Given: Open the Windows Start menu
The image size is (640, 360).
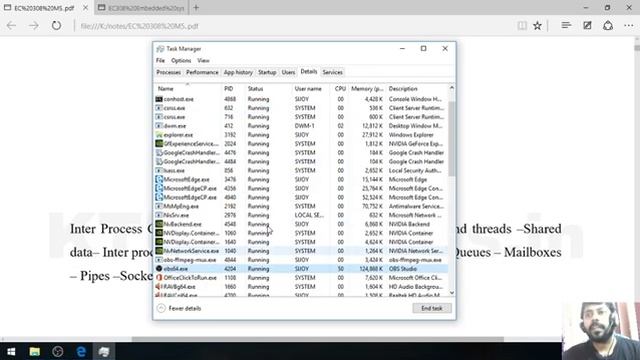Looking at the screenshot, I should [x=11, y=351].
